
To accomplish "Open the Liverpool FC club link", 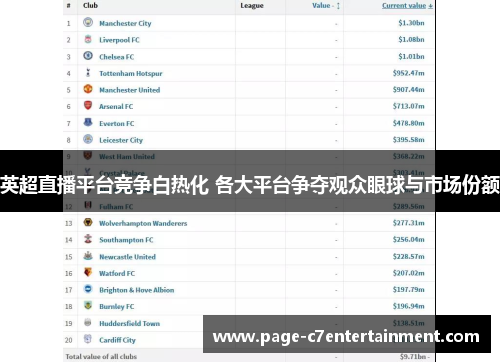I will pyautogui.click(x=119, y=40).
